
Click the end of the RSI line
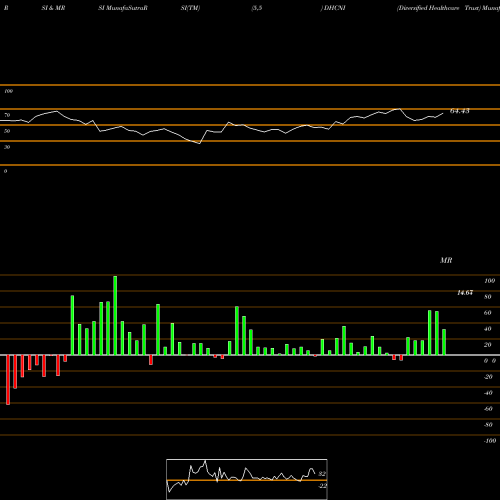pyautogui.click(x=443, y=114)
